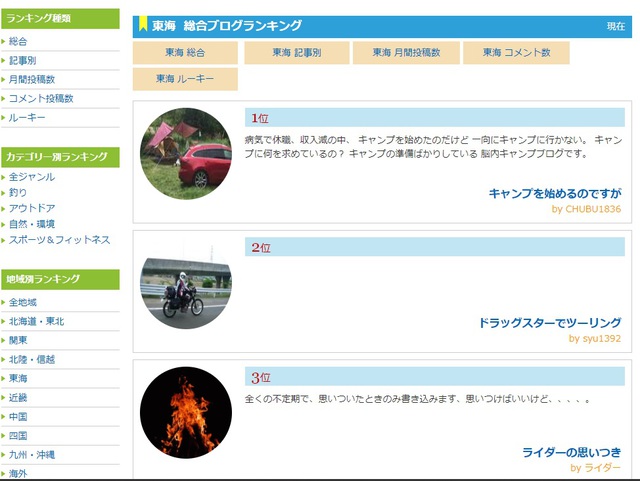640x481 pixels.
Task: Switch to 東海 記事別 tab
Action: 297,53
